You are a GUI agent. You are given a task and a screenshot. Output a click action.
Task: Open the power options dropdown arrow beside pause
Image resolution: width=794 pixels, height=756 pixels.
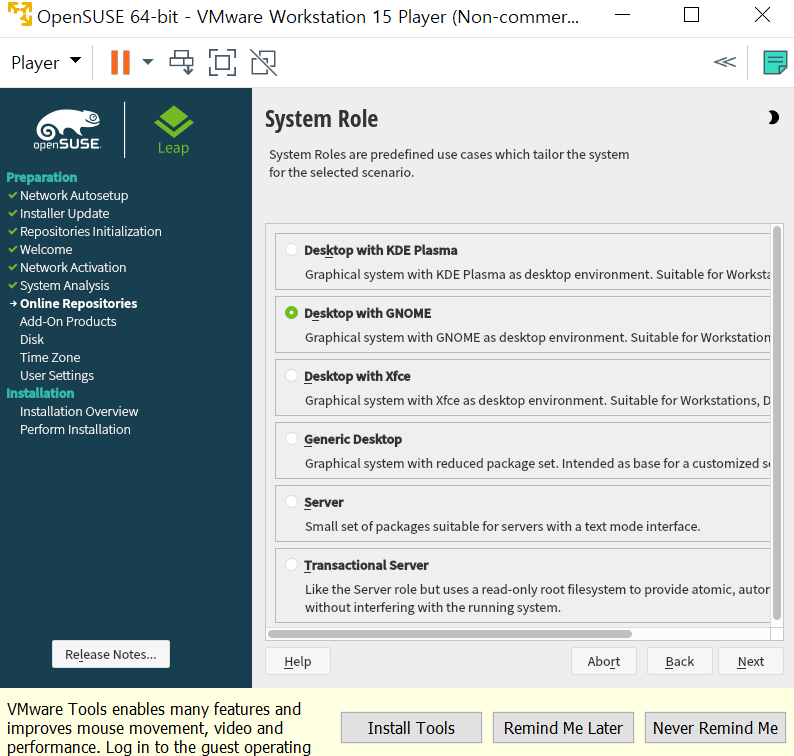coord(147,62)
